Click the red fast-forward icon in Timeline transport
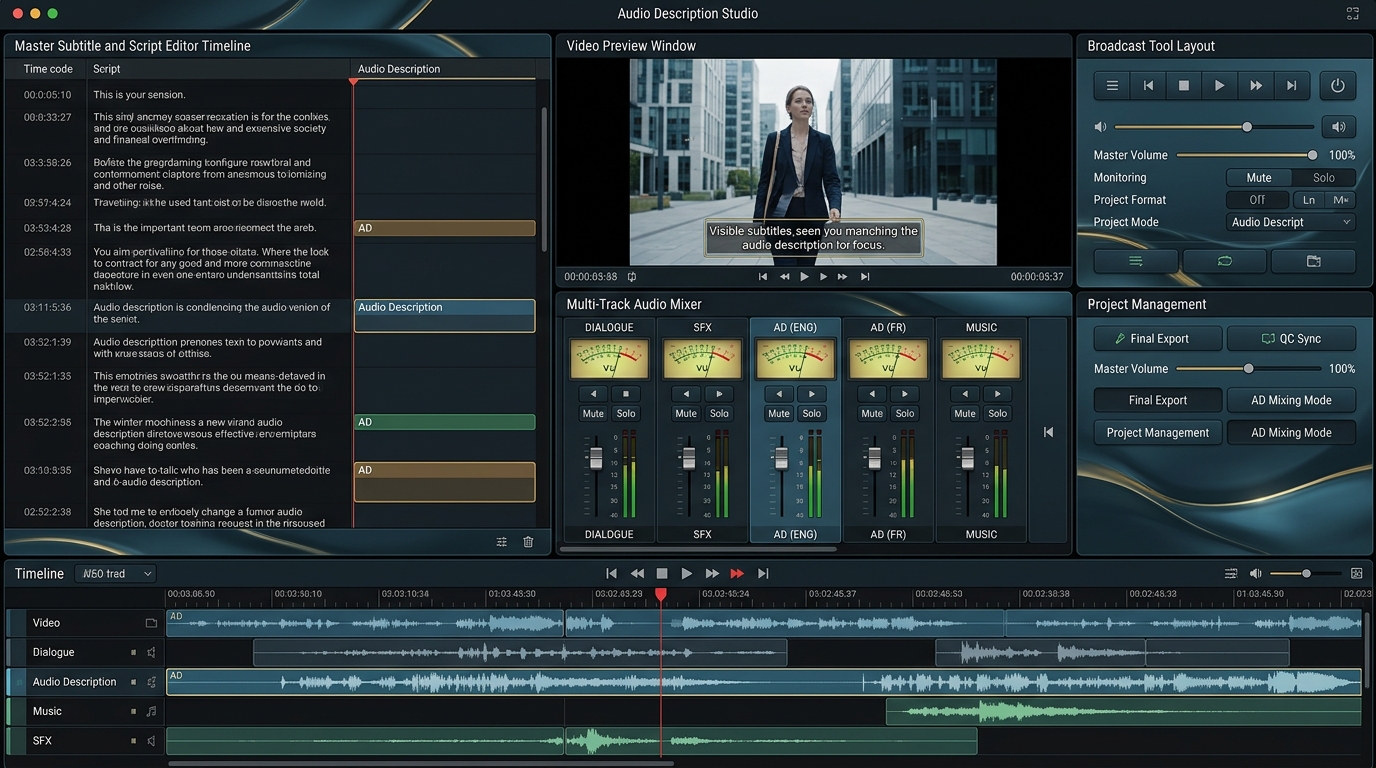The height and width of the screenshot is (768, 1376). click(737, 574)
